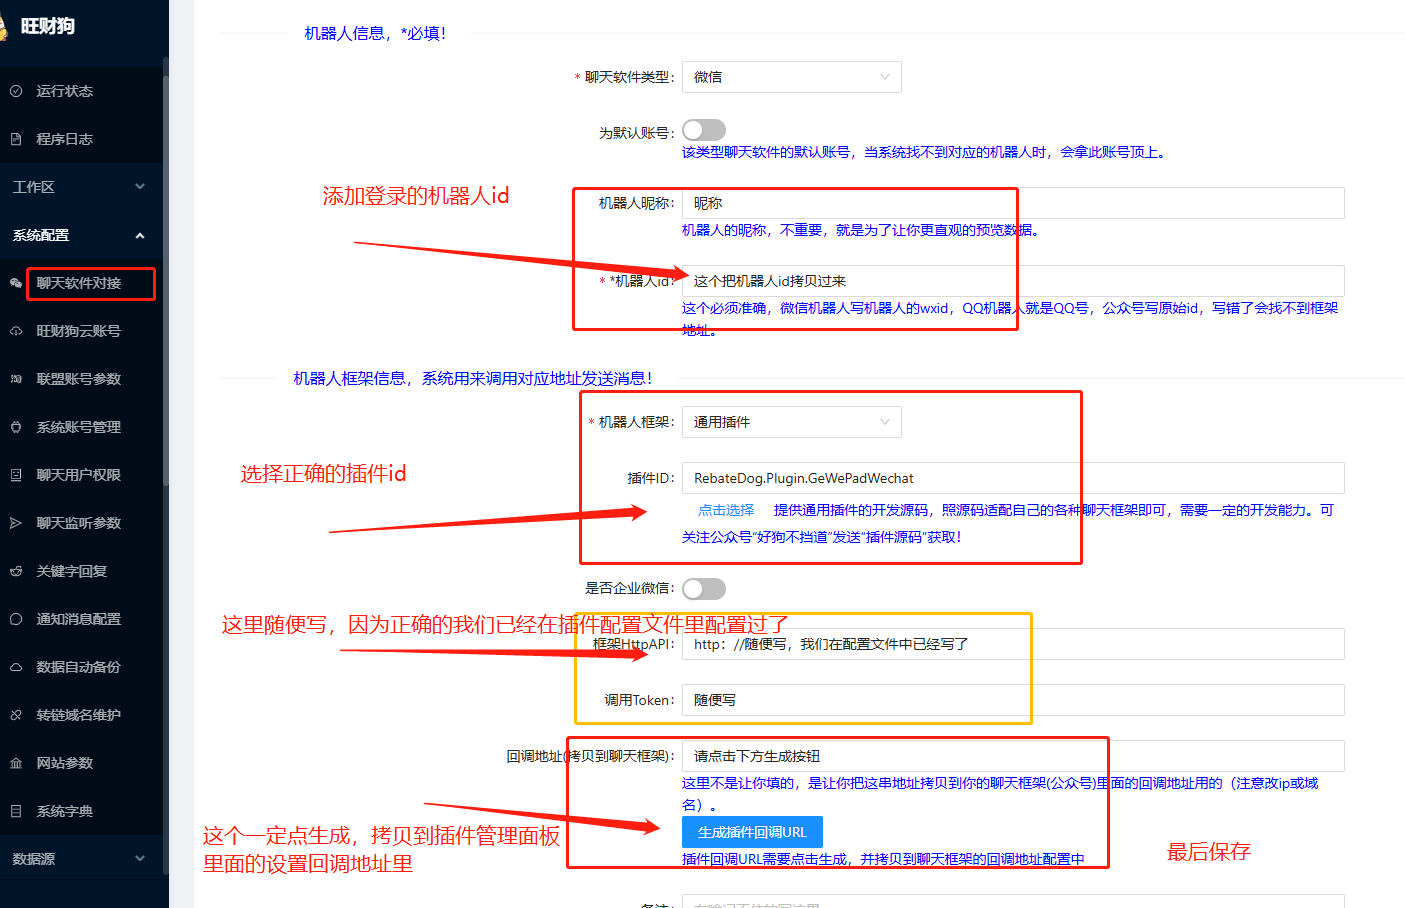Click the 点击选择 link
The width and height of the screenshot is (1405, 908).
(x=726, y=510)
